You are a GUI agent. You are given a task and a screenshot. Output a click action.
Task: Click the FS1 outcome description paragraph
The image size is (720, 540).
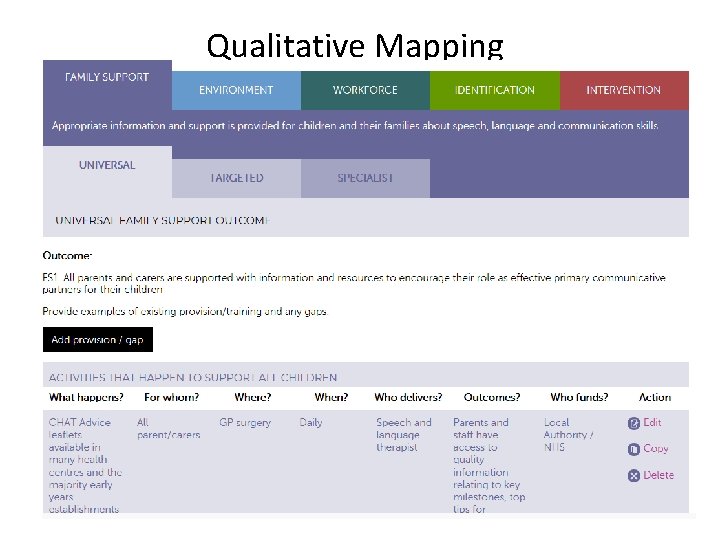click(354, 284)
